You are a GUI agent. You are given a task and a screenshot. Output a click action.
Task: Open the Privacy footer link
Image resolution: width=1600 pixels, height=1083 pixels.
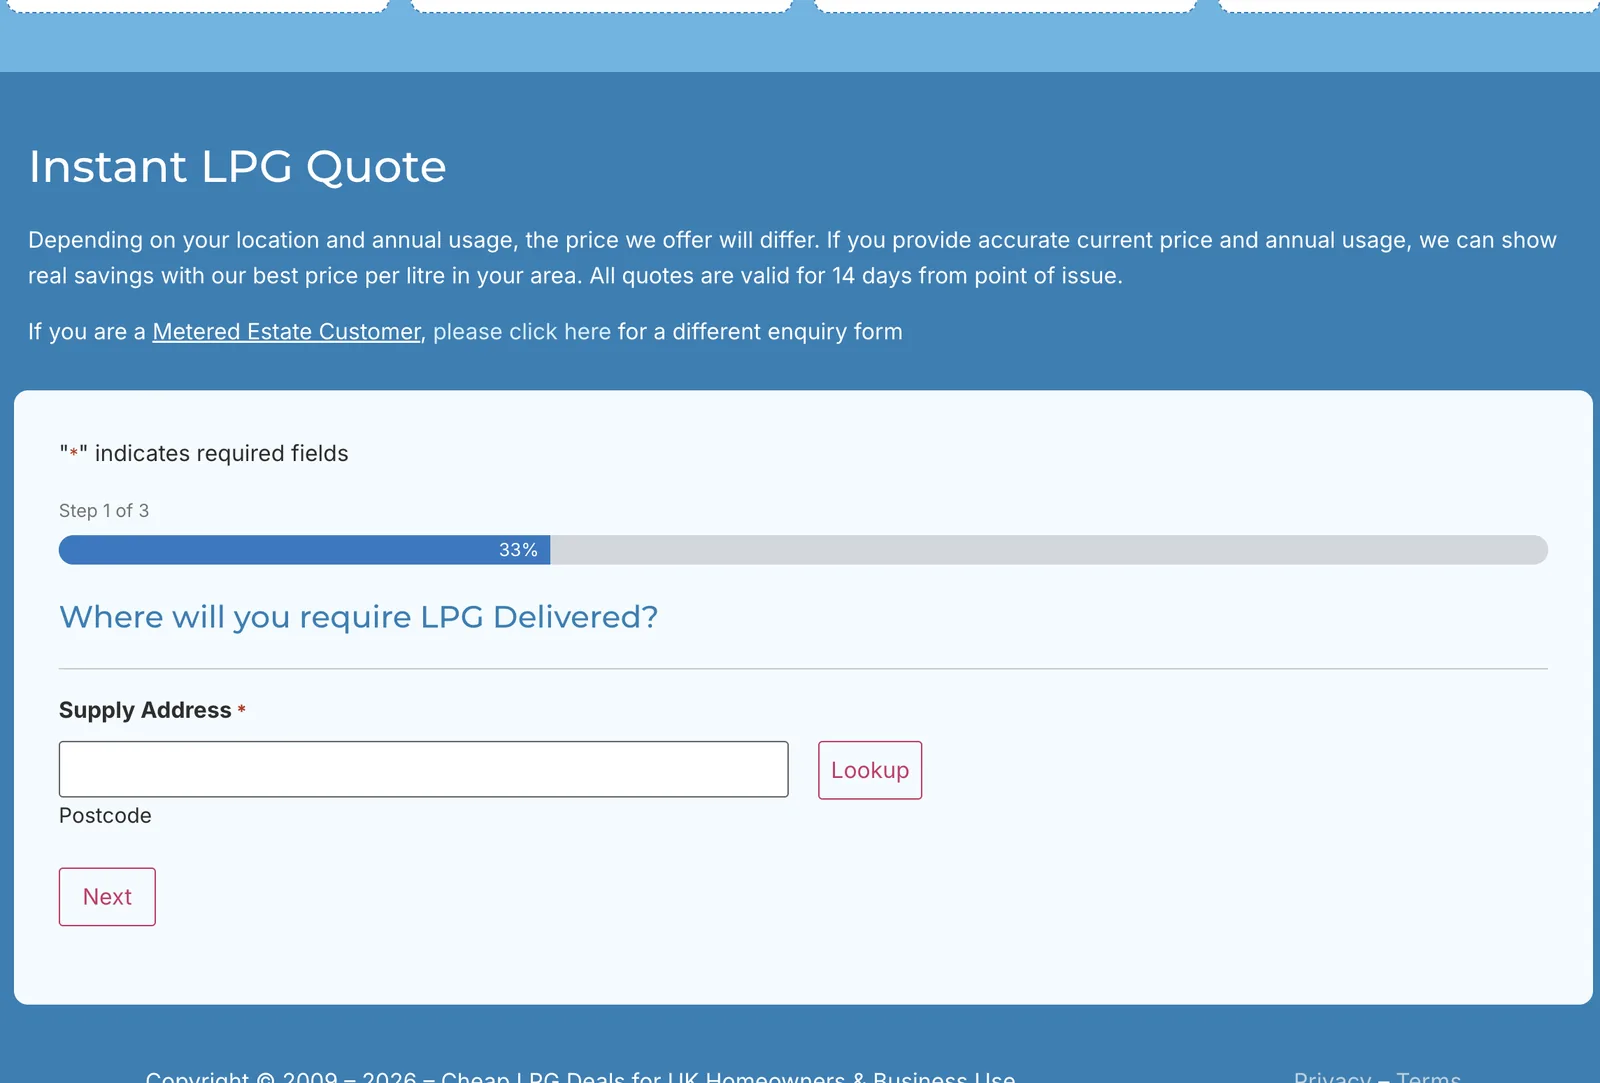[x=1332, y=1077]
